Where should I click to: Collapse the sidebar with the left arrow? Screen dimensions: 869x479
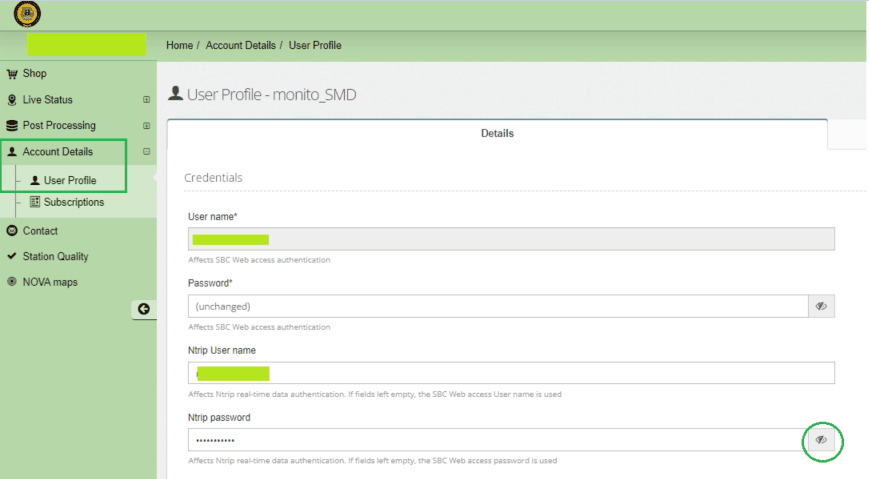click(143, 309)
